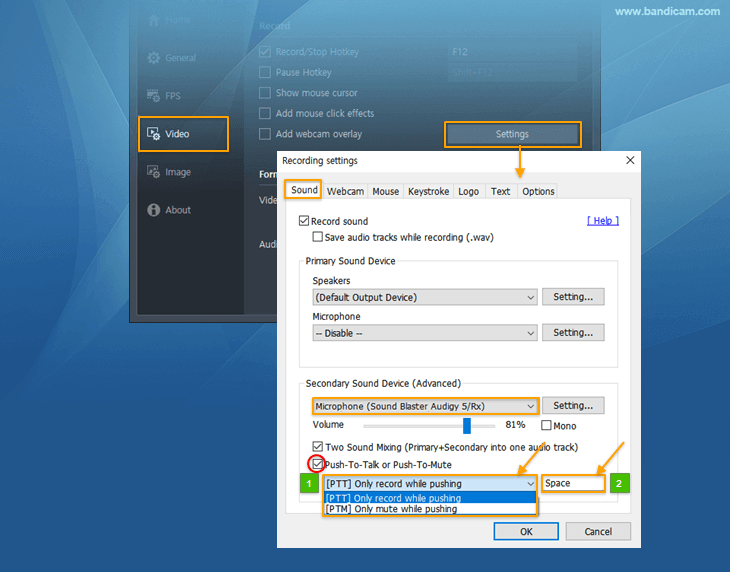Toggle the Mono checkbox
The width and height of the screenshot is (730, 572).
(x=547, y=425)
